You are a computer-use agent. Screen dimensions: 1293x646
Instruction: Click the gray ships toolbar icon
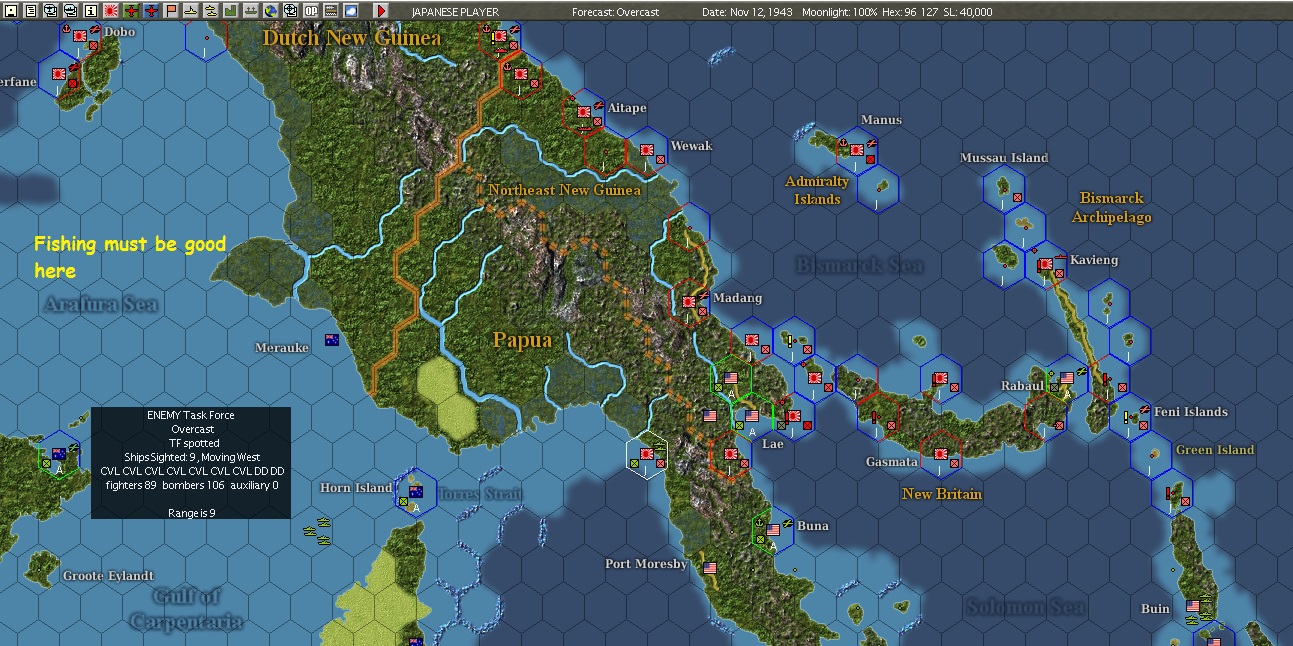coord(250,11)
